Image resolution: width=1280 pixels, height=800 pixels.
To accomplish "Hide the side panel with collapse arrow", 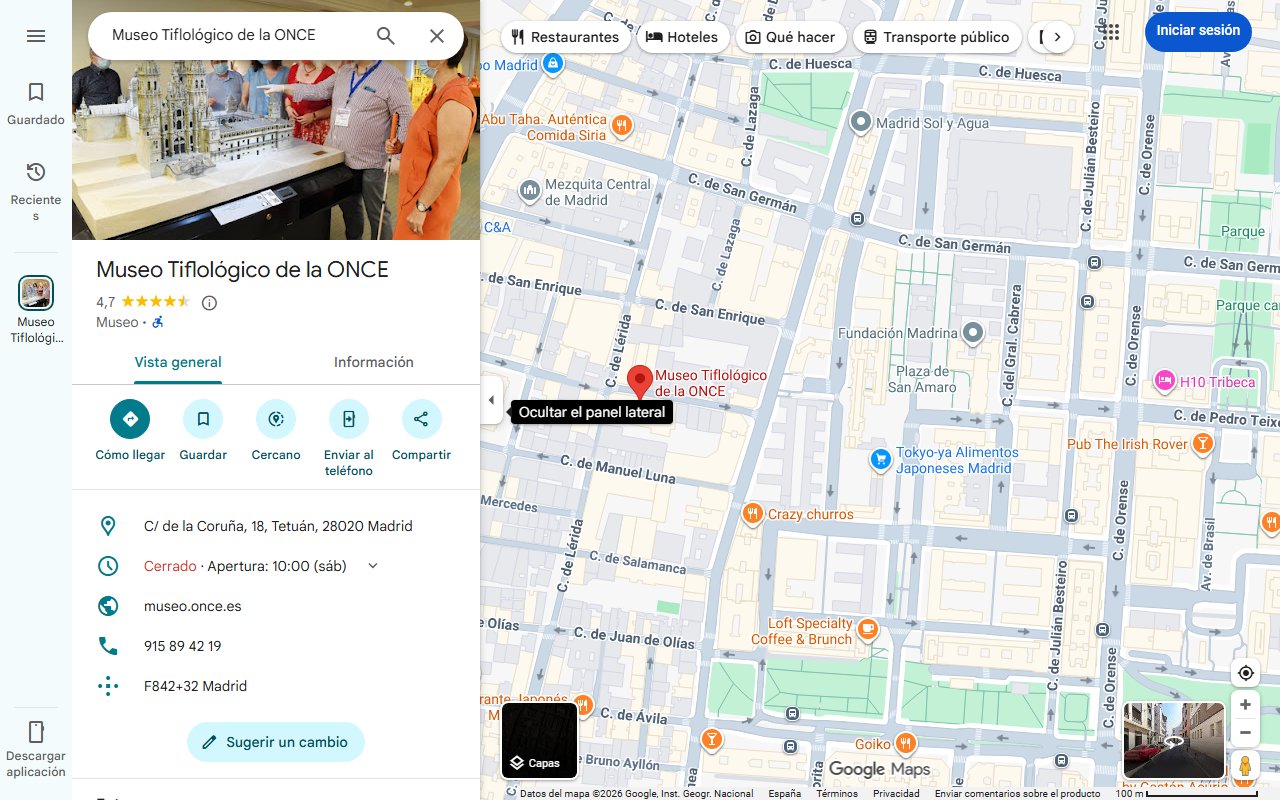I will coord(491,401).
